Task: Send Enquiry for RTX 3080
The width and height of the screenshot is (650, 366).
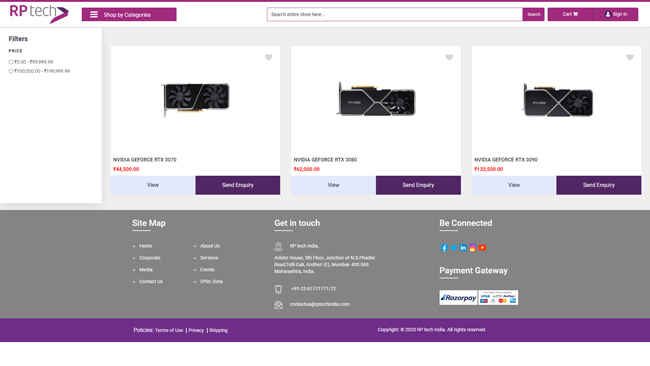Action: click(x=418, y=185)
